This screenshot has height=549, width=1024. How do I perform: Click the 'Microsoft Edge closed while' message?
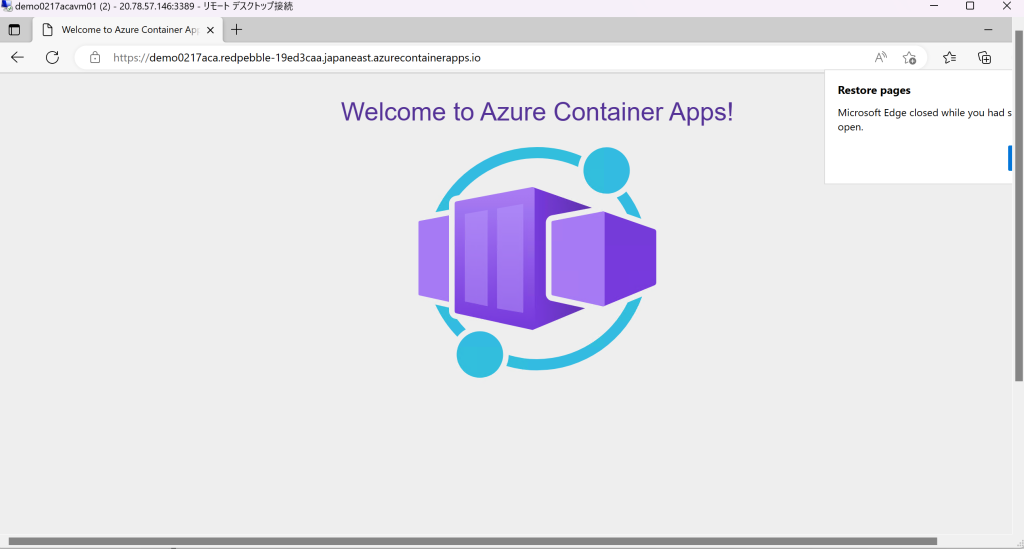tap(924, 119)
